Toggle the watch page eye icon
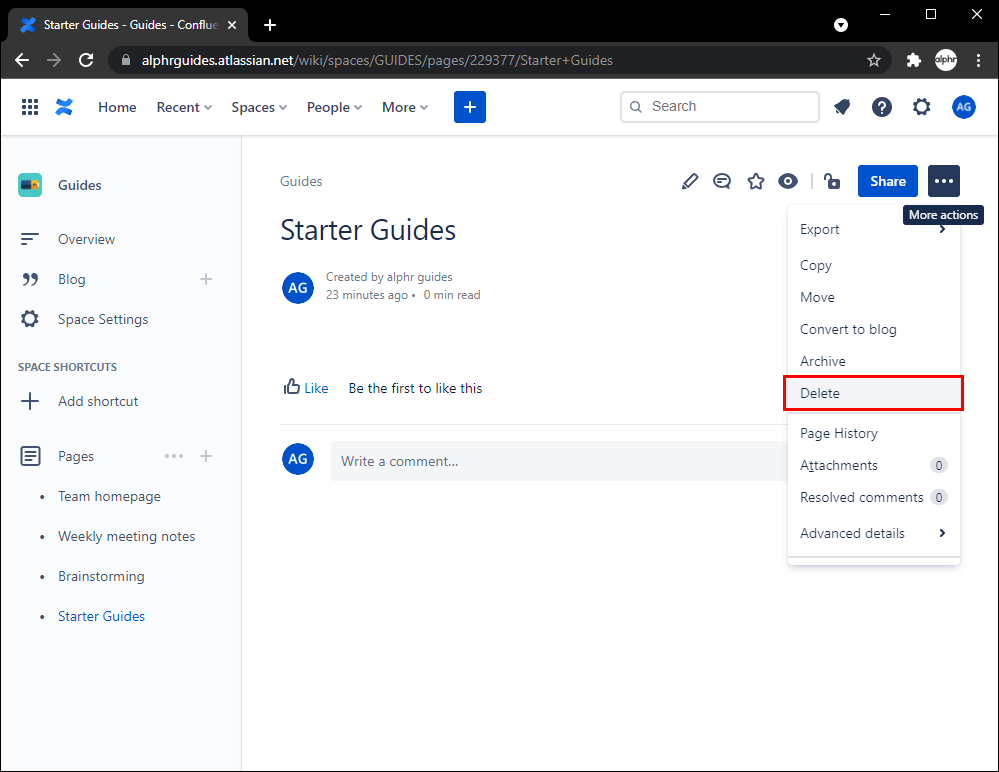Image resolution: width=999 pixels, height=772 pixels. pyautogui.click(x=788, y=181)
